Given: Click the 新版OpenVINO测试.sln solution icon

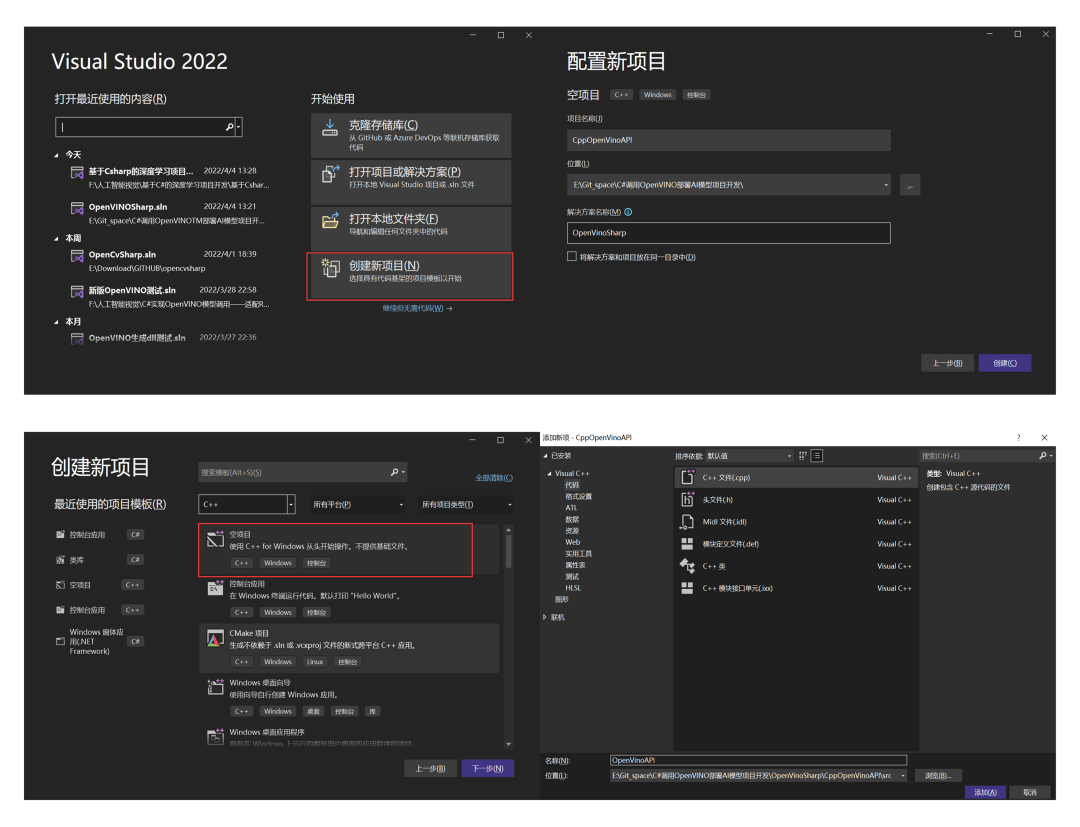Looking at the screenshot, I should 77,291.
